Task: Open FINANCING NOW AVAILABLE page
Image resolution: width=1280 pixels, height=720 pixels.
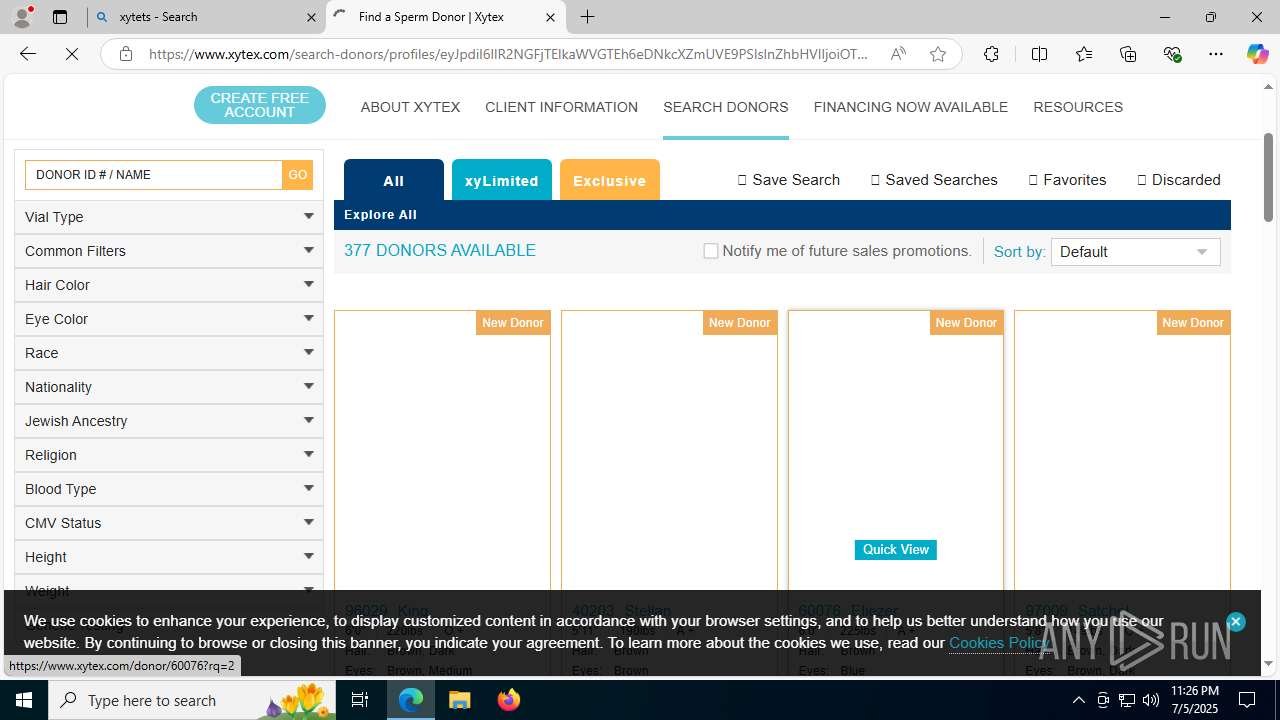Action: point(910,107)
